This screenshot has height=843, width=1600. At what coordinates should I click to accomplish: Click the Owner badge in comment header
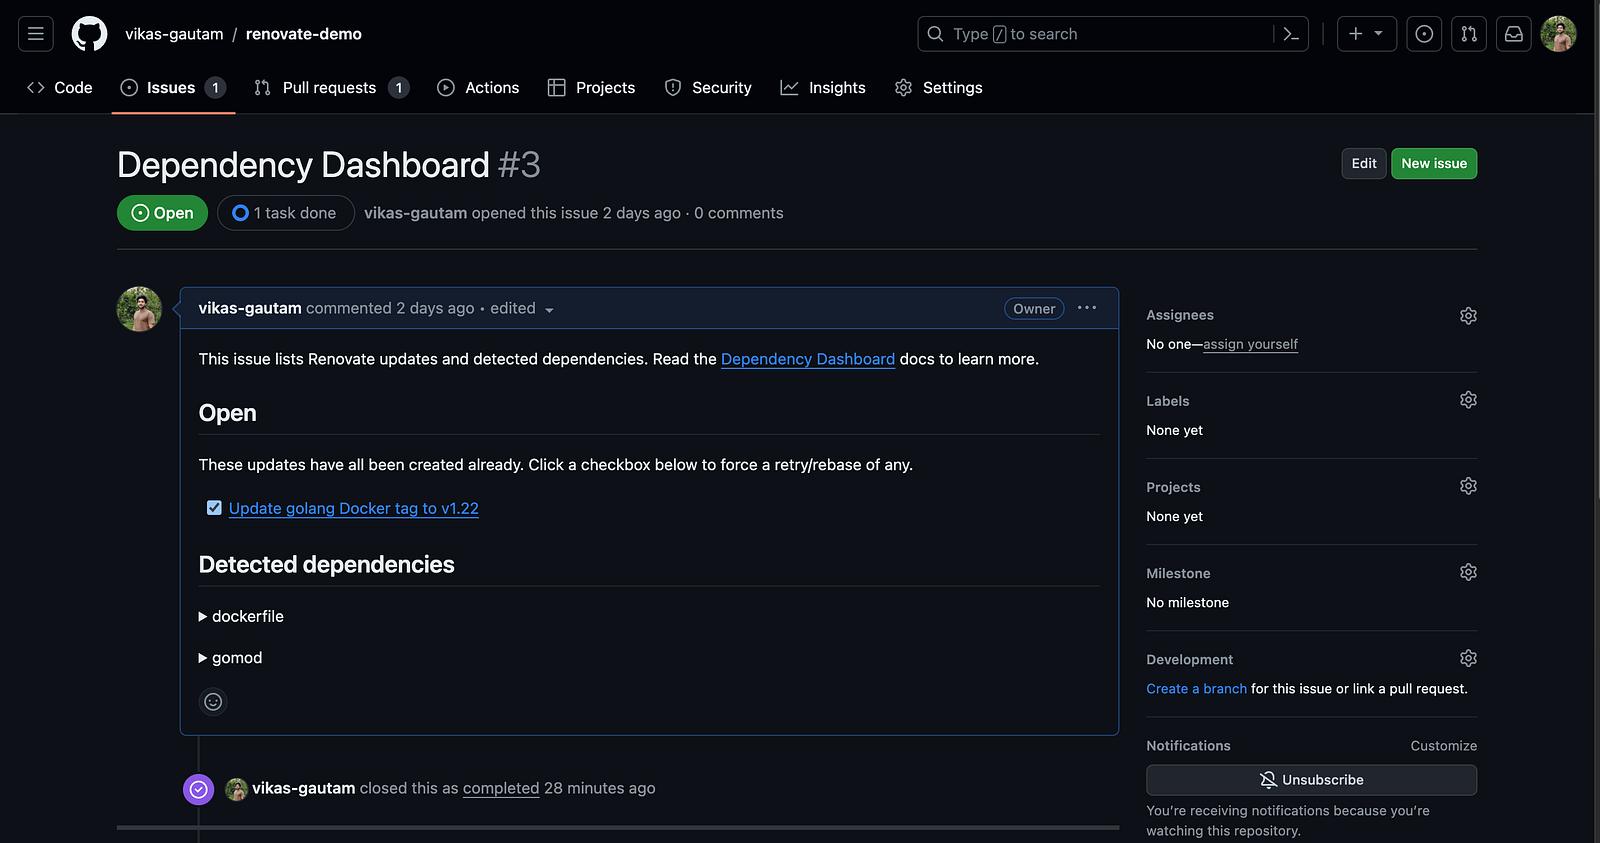click(x=1034, y=309)
